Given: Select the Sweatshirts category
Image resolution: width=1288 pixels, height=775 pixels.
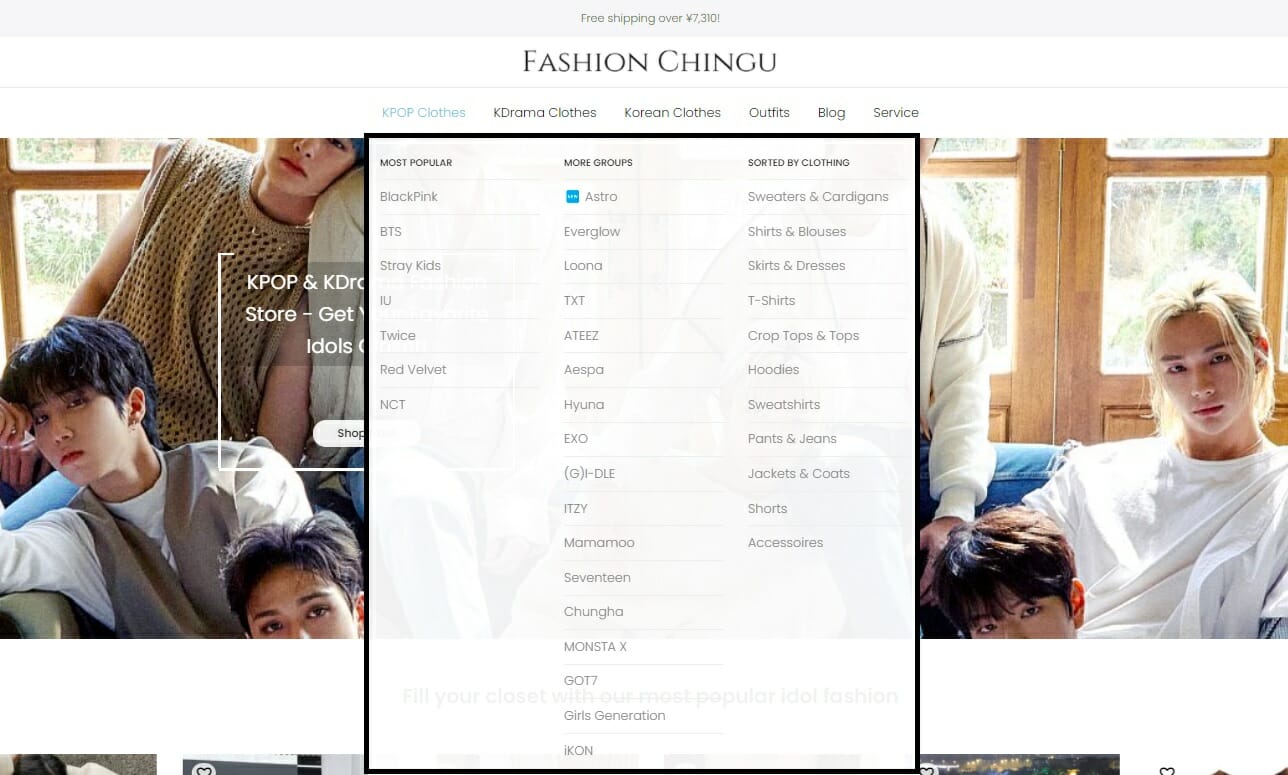Looking at the screenshot, I should 784,405.
